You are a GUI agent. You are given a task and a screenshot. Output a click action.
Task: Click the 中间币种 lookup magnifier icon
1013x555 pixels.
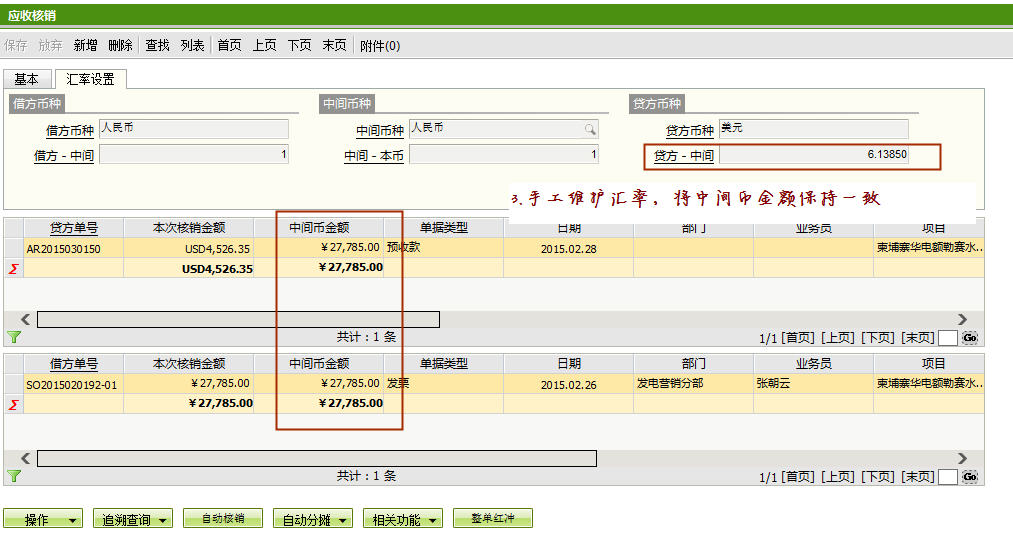590,129
